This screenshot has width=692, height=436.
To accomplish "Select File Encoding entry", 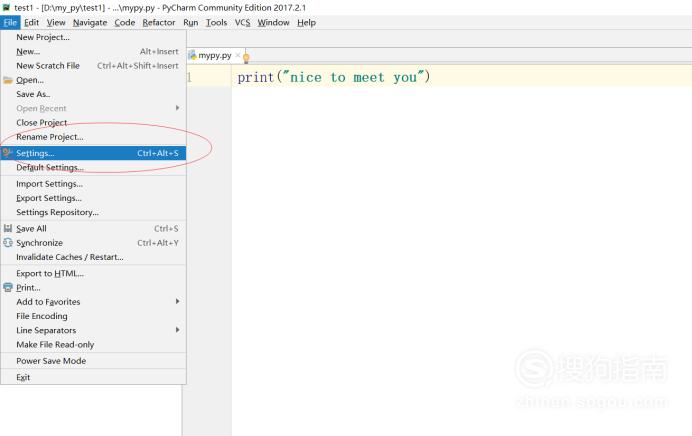I will pyautogui.click(x=93, y=316).
